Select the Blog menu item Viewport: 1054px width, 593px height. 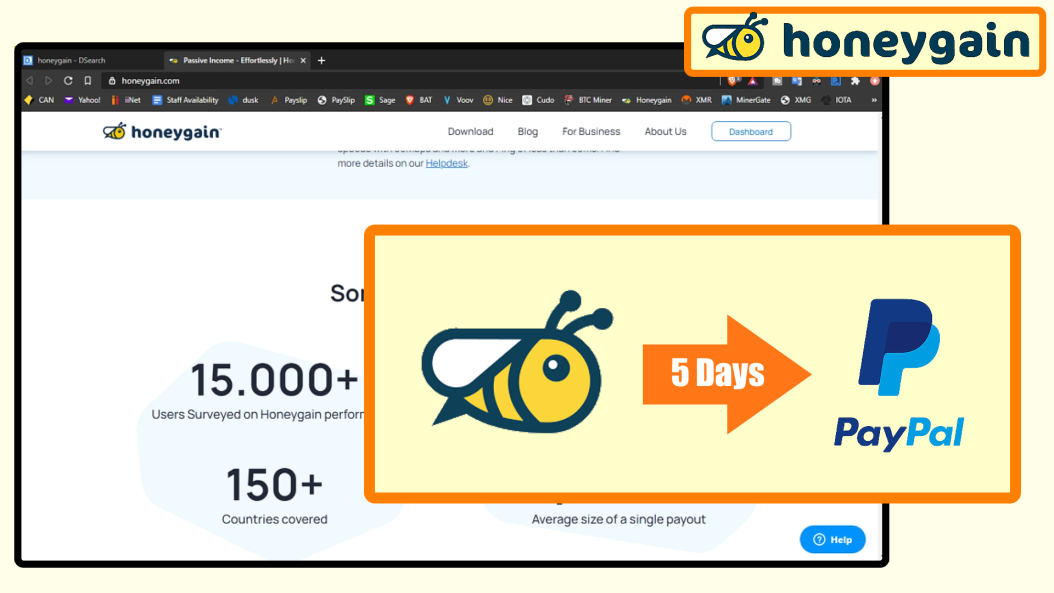tap(527, 131)
